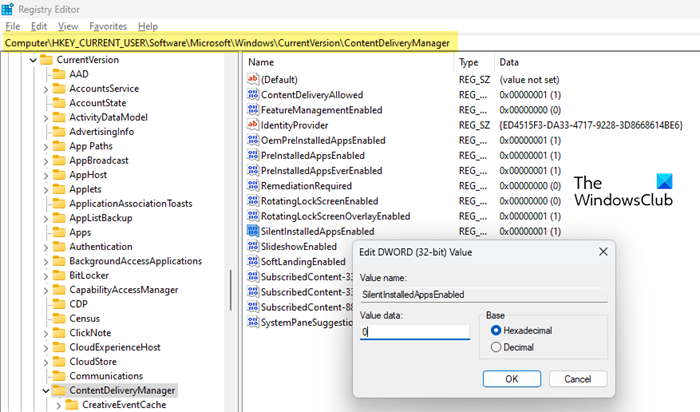This screenshot has height=412, width=700.
Task: Expand the AccountsService key
Action: point(46,89)
